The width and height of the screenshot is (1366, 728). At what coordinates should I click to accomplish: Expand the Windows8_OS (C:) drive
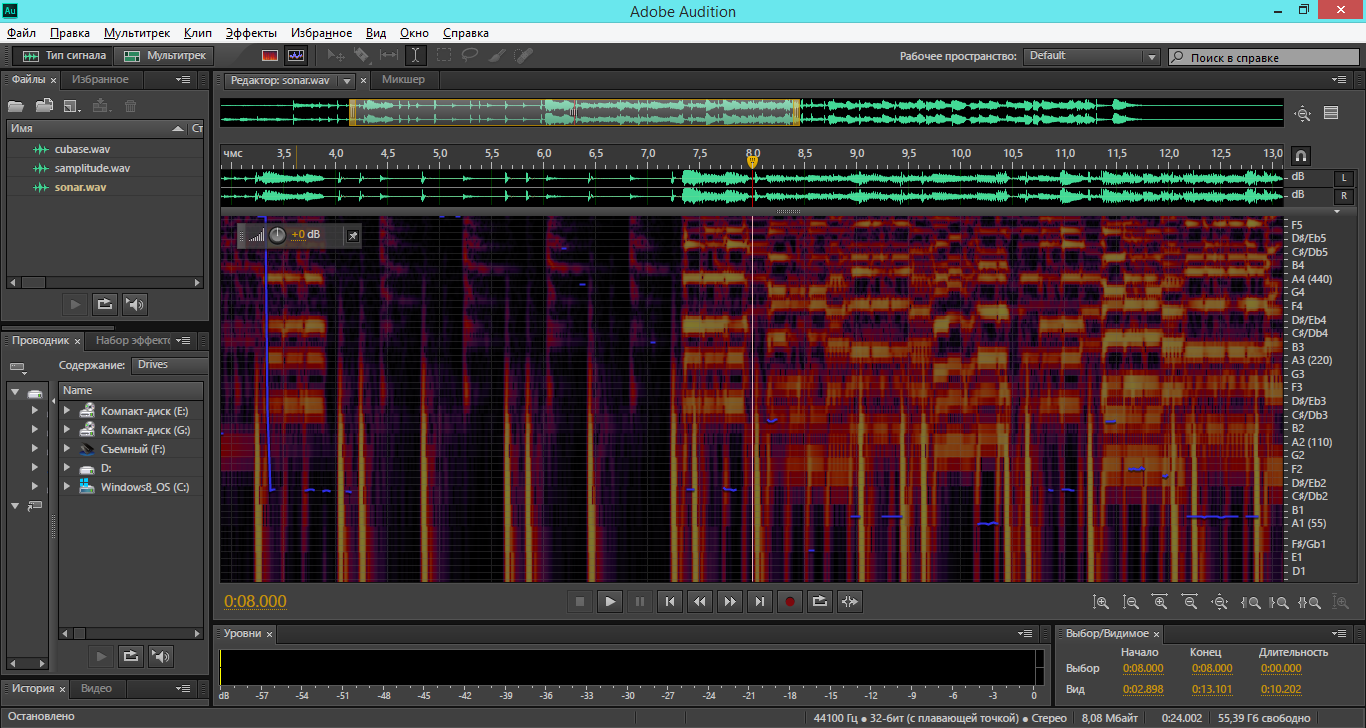pyautogui.click(x=67, y=487)
